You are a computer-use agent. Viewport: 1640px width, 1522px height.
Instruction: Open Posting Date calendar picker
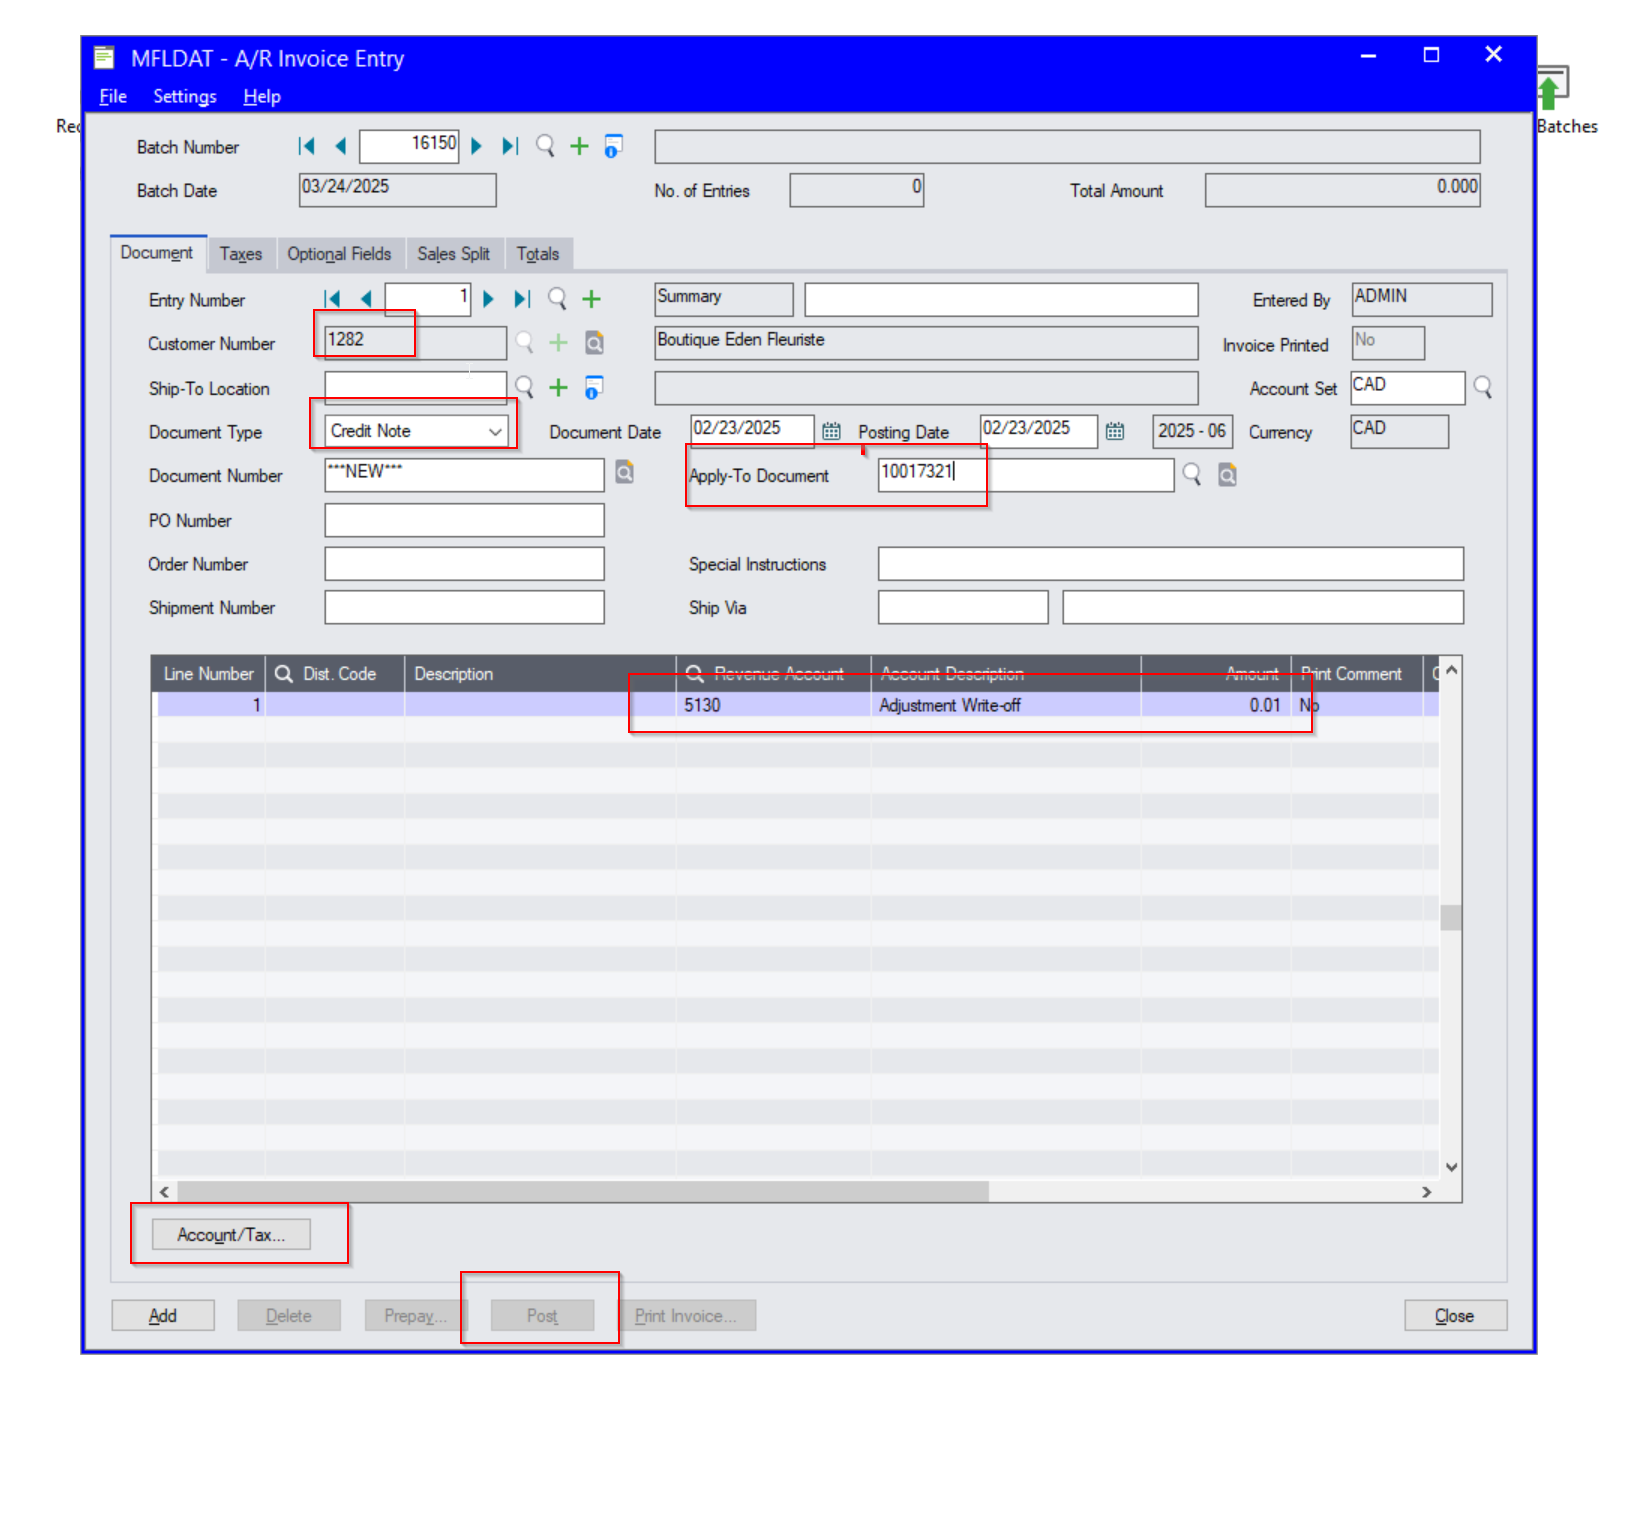click(x=1115, y=431)
